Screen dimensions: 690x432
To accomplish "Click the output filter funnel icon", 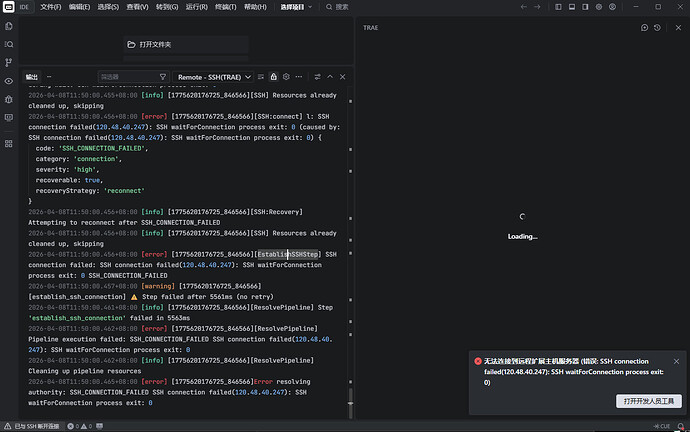I will click(163, 76).
